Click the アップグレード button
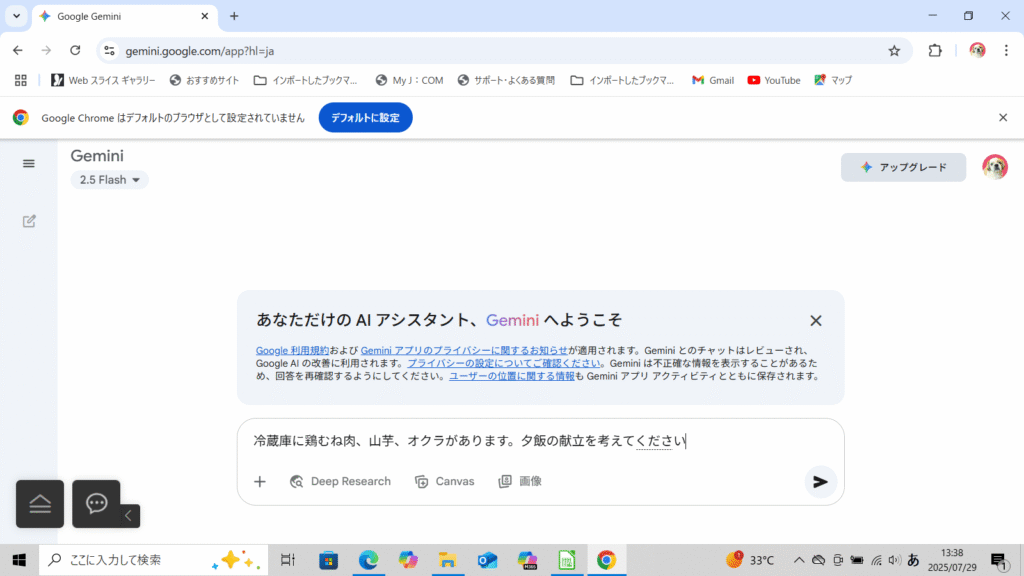Viewport: 1024px width, 576px height. pos(903,167)
